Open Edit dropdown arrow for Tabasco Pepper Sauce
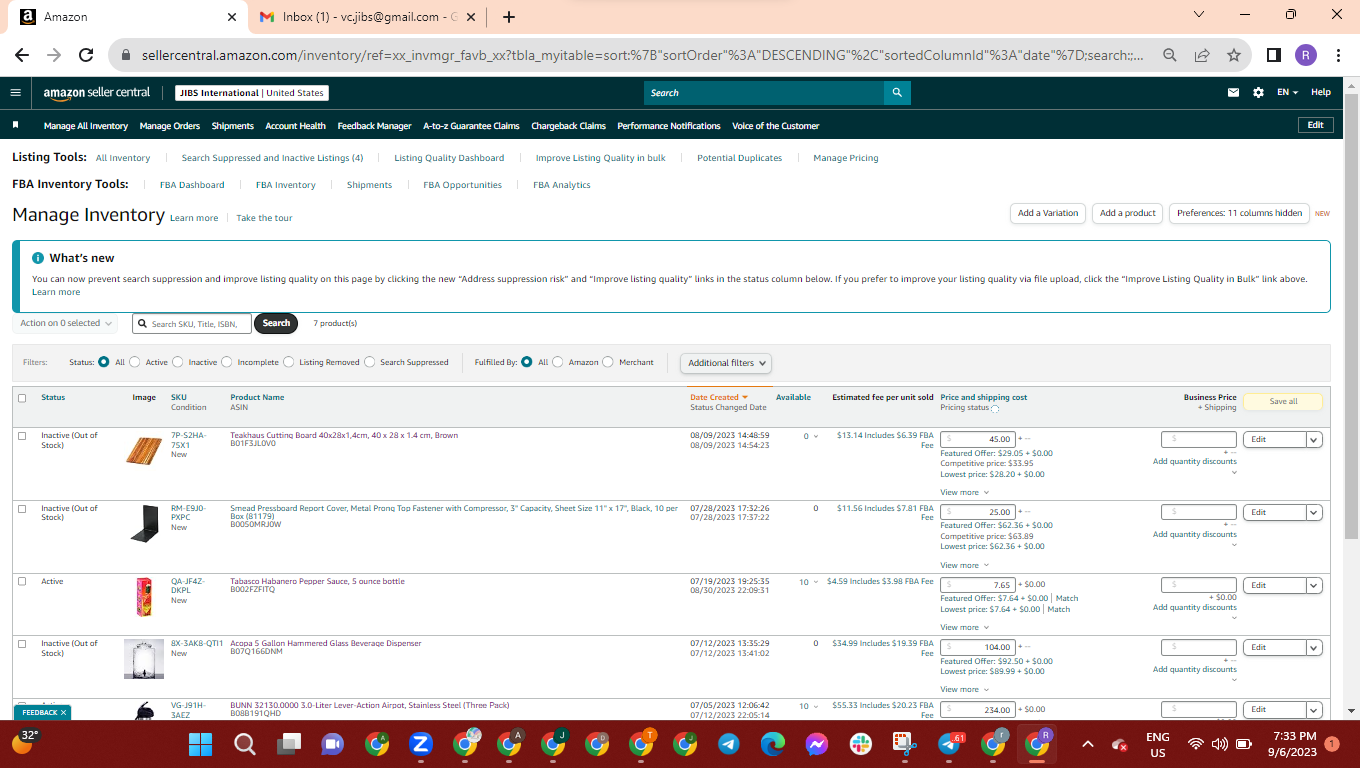Image resolution: width=1360 pixels, height=768 pixels. click(x=1314, y=585)
